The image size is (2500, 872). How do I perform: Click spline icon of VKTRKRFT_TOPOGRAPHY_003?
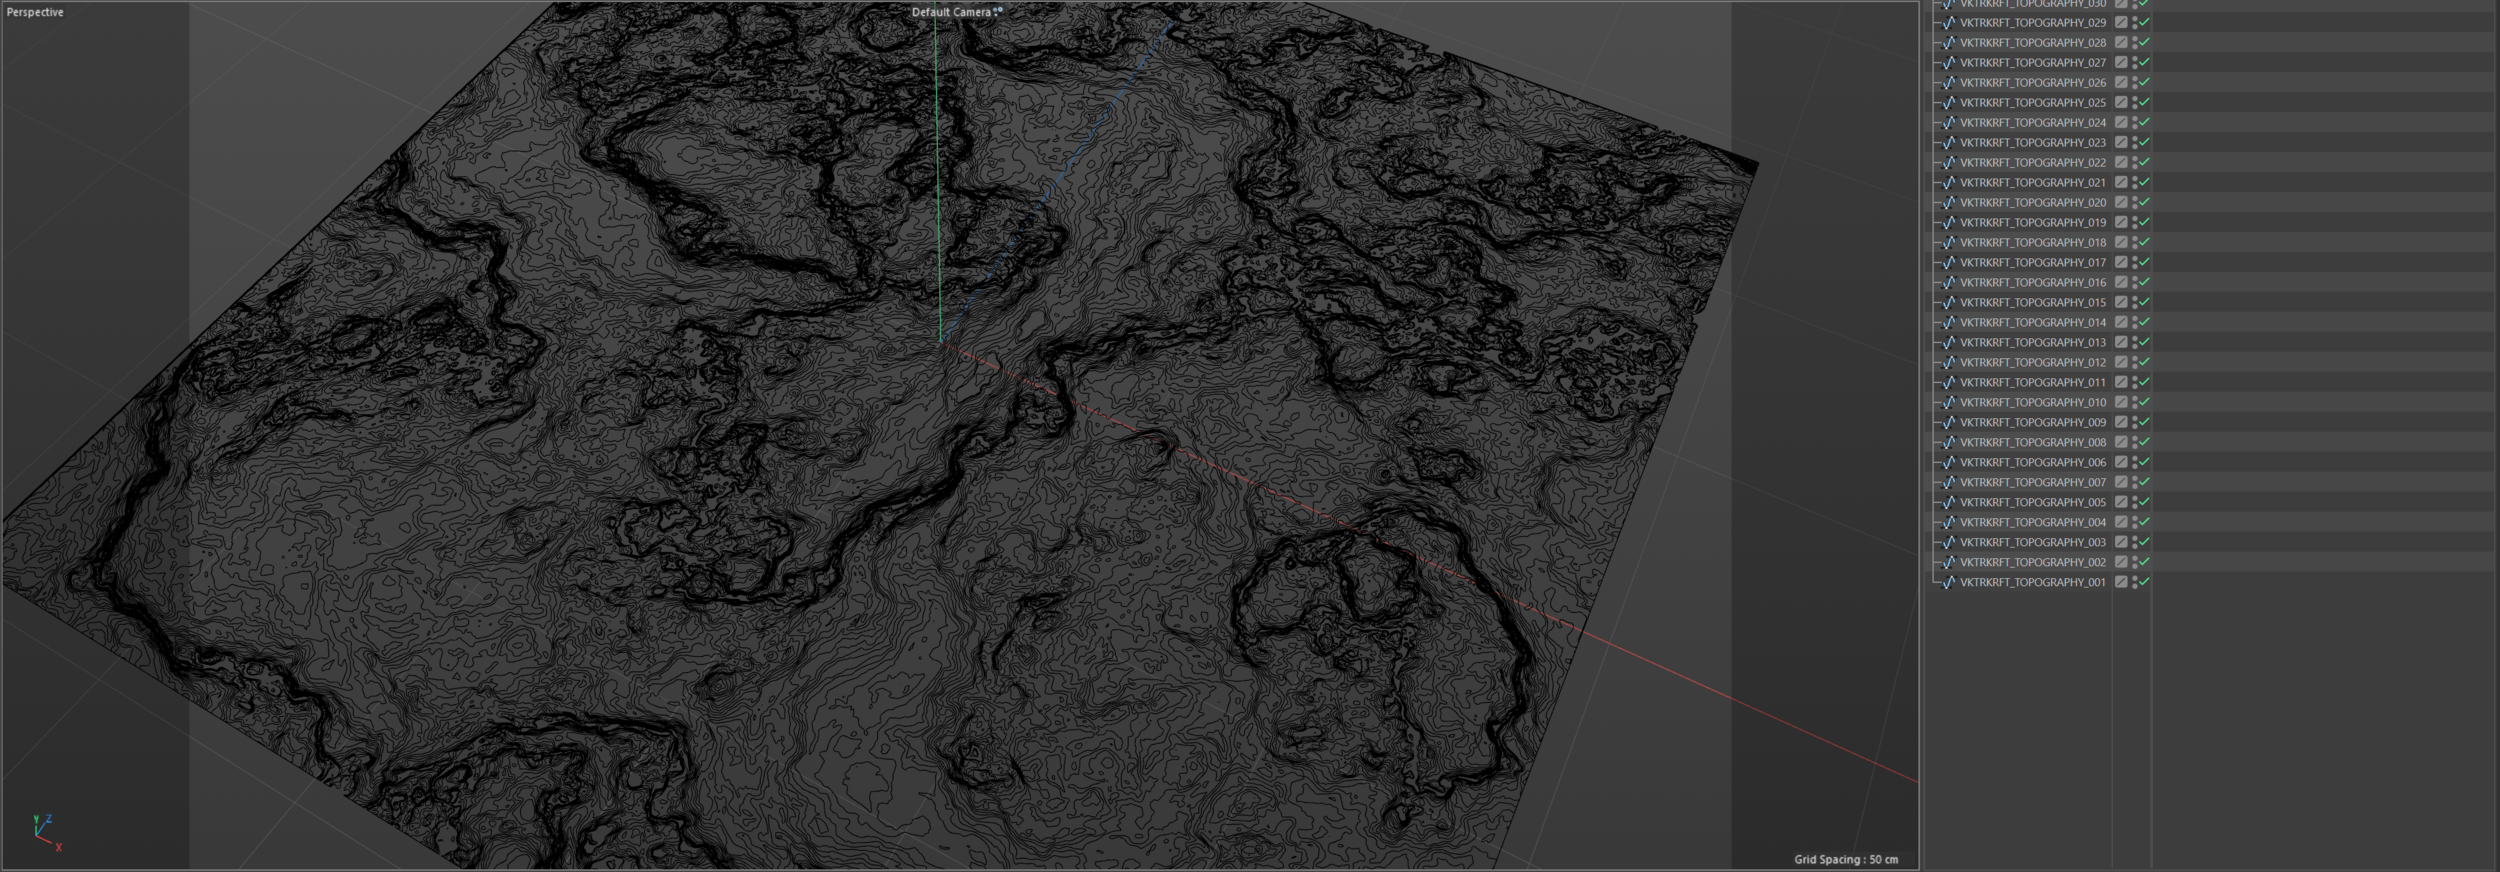pos(1949,543)
